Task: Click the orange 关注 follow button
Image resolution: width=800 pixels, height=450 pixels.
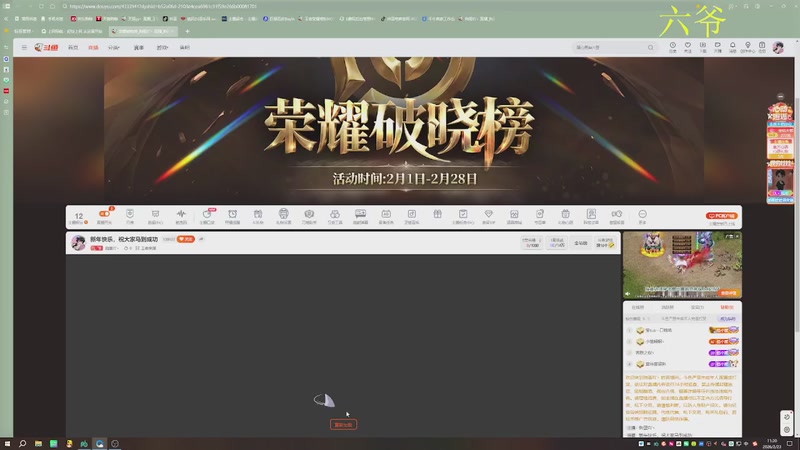Action: [186, 239]
